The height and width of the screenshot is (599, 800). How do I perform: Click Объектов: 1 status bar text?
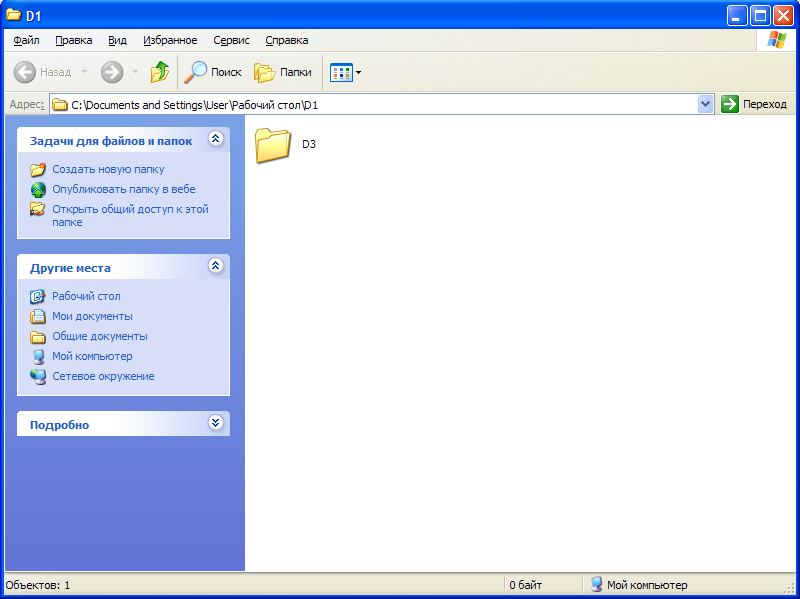click(x=38, y=585)
